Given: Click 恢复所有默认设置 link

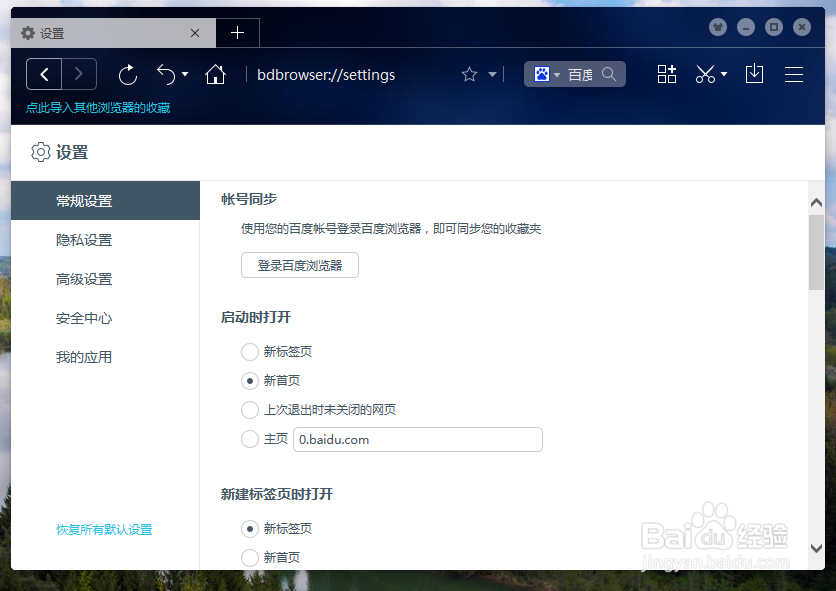Looking at the screenshot, I should coord(104,530).
